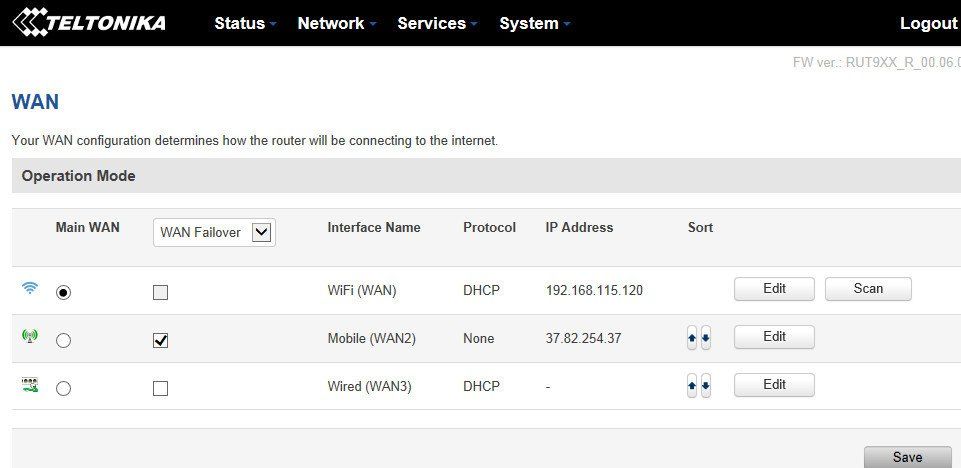Screen dimensions: 961x468
Task: Expand the Status menu
Action: pyautogui.click(x=245, y=23)
